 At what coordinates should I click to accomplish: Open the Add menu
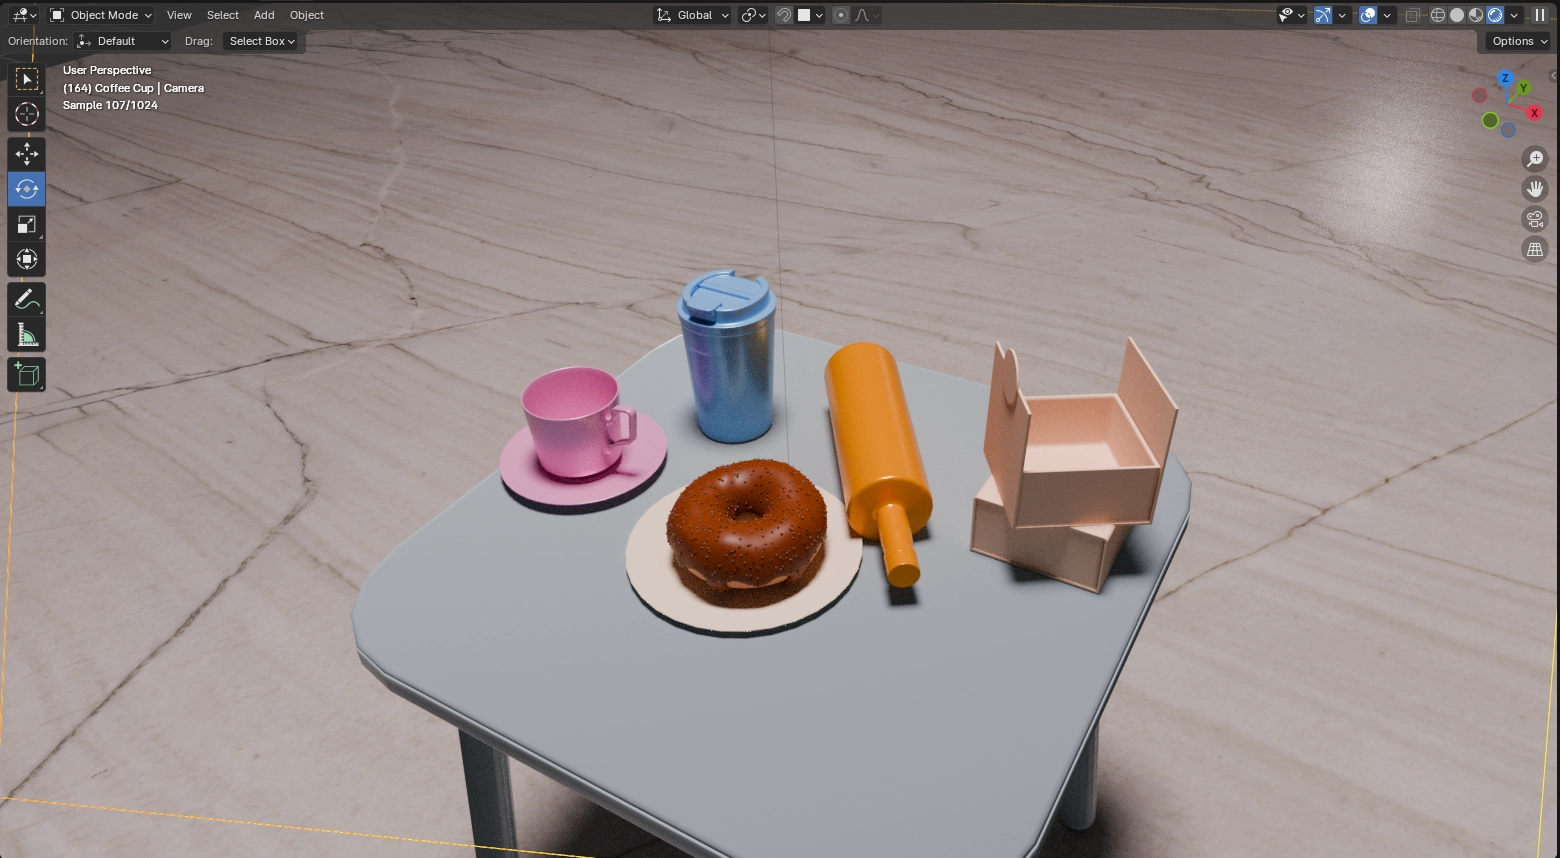[264, 15]
